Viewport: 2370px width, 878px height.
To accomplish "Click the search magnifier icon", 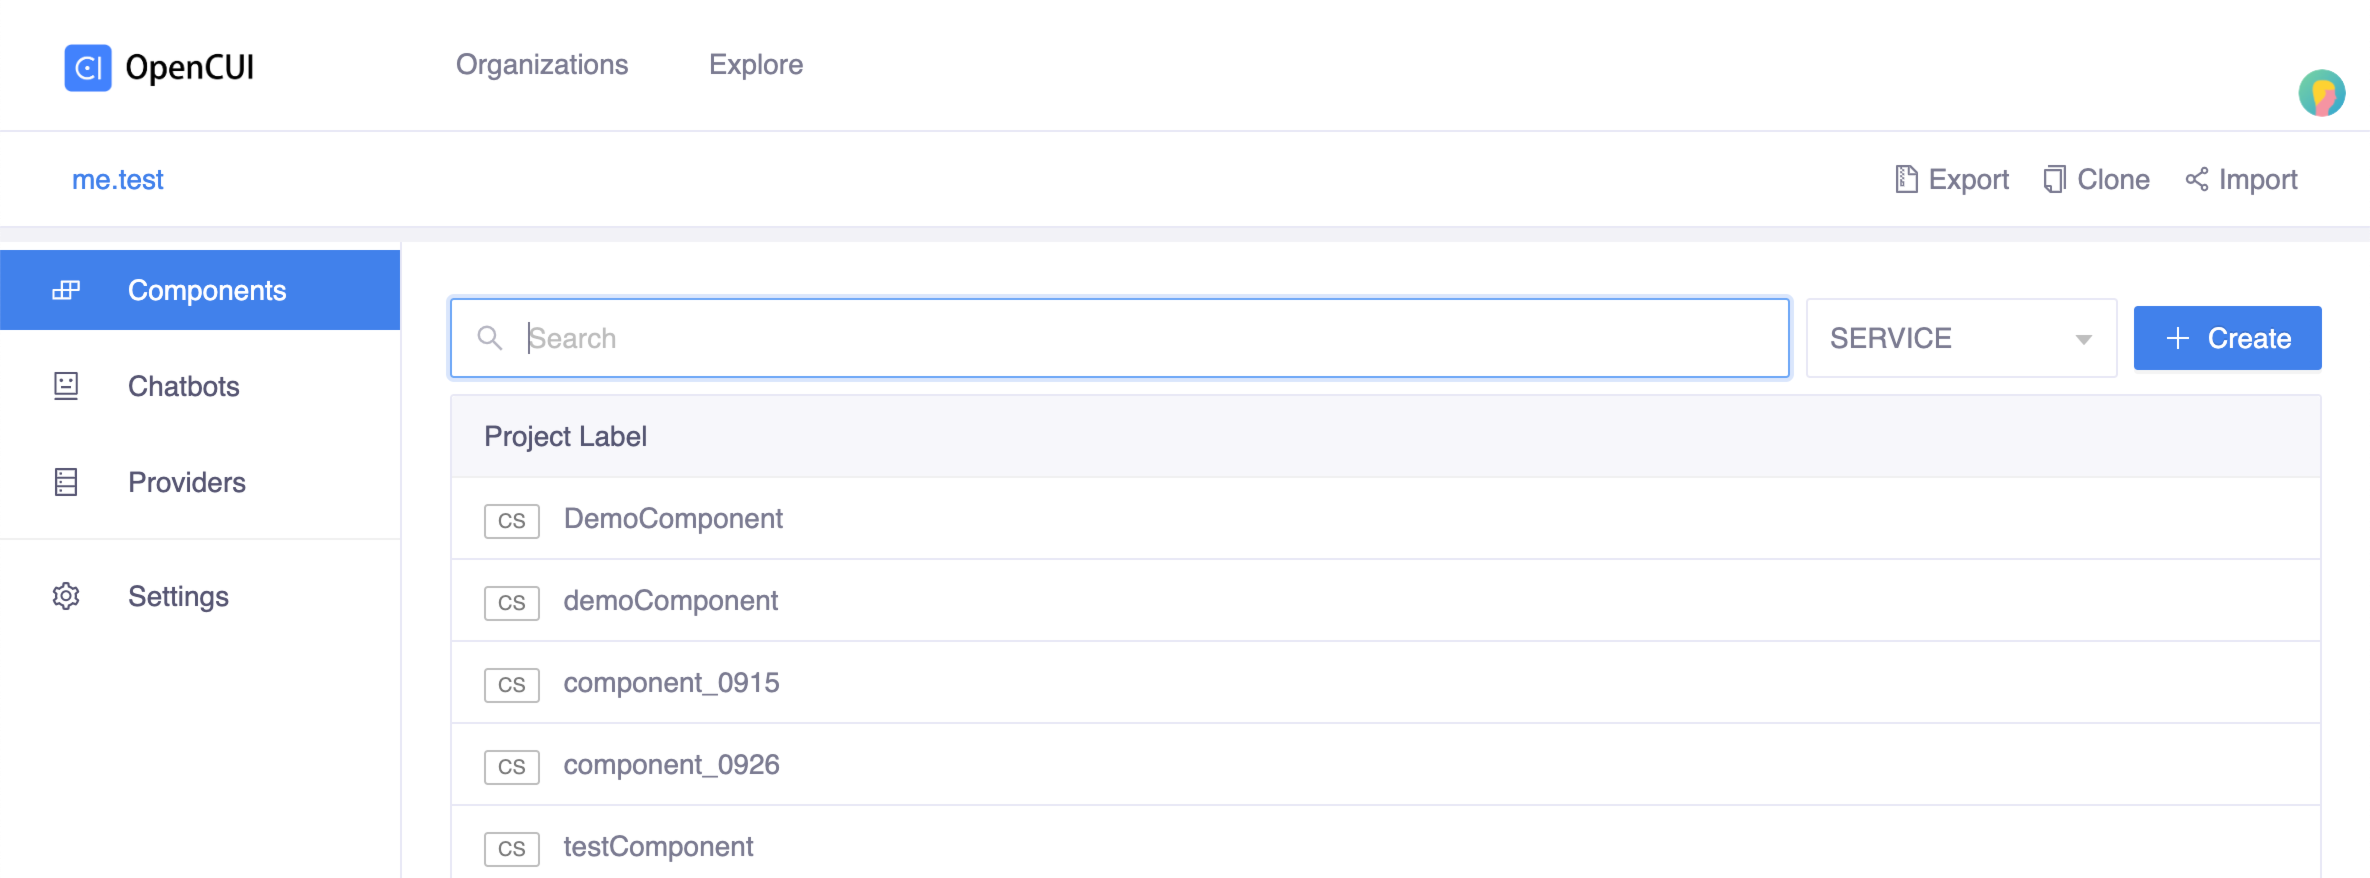I will (491, 338).
